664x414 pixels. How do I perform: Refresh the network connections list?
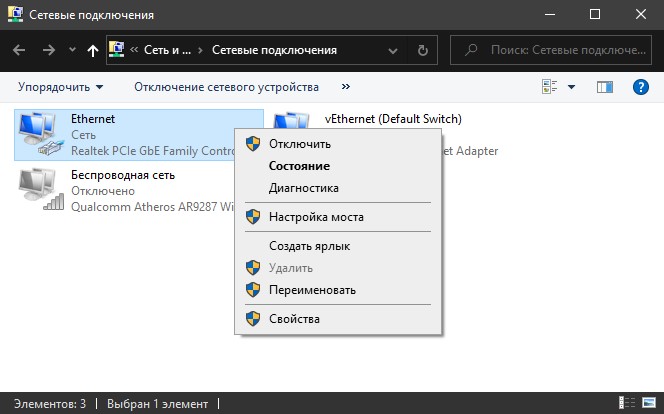tap(423, 51)
